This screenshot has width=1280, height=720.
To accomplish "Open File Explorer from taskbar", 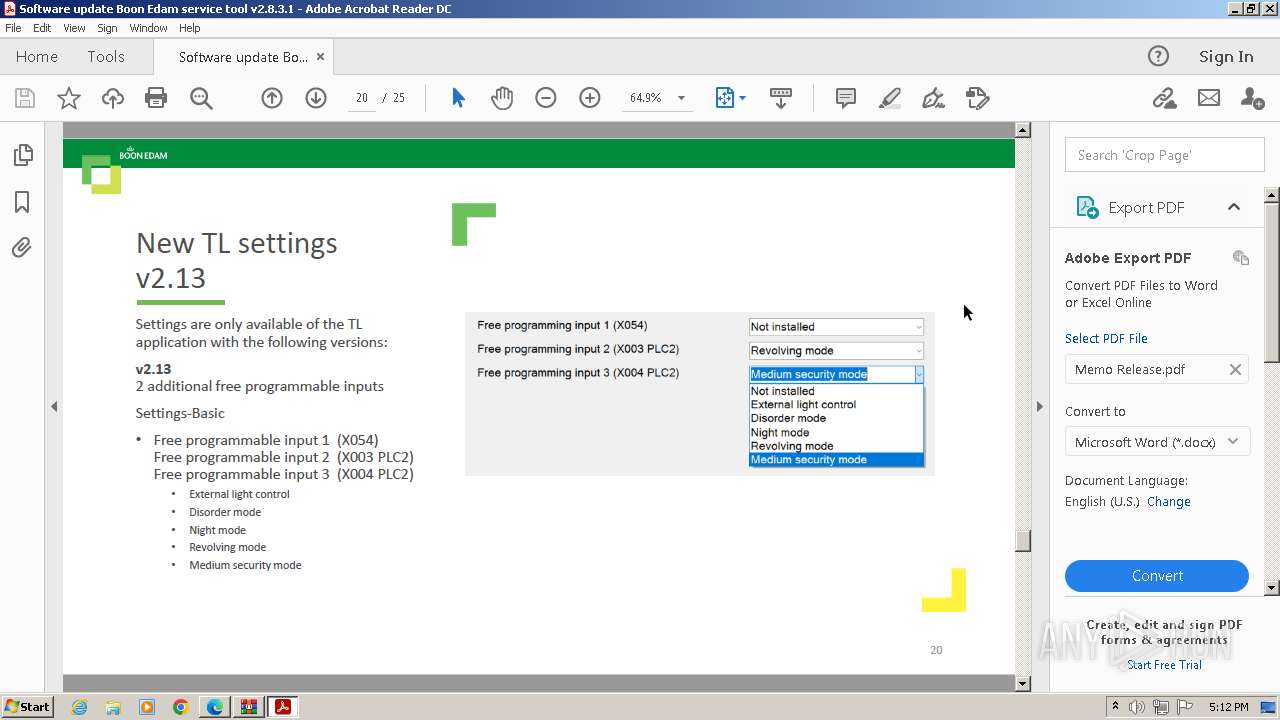I will 113,707.
